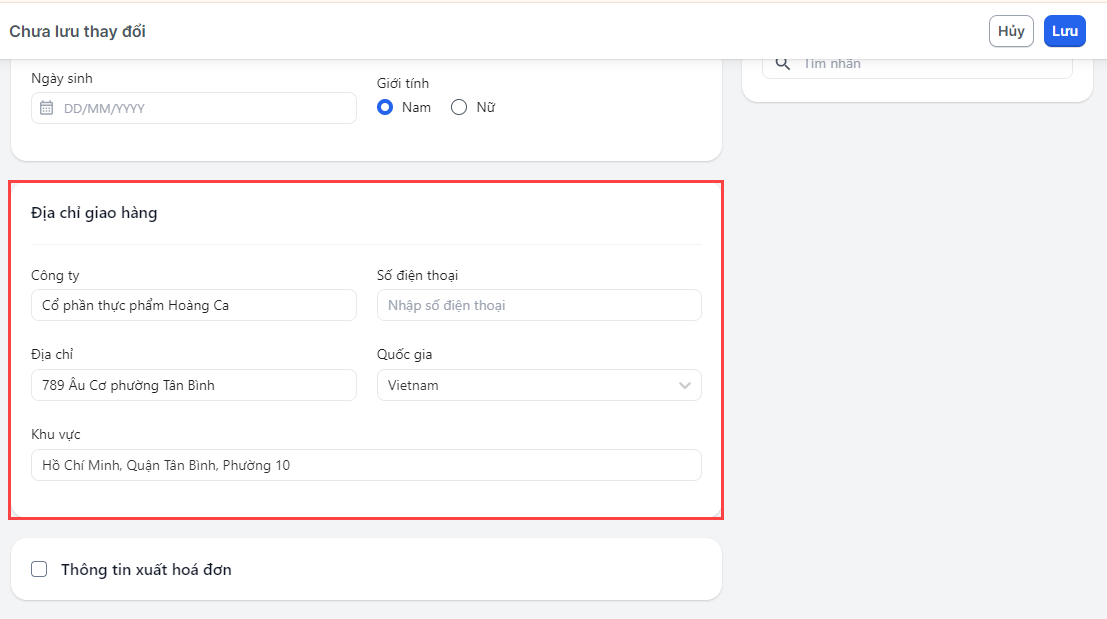Click the Khu vực field label
This screenshot has width=1107, height=619.
(x=56, y=434)
